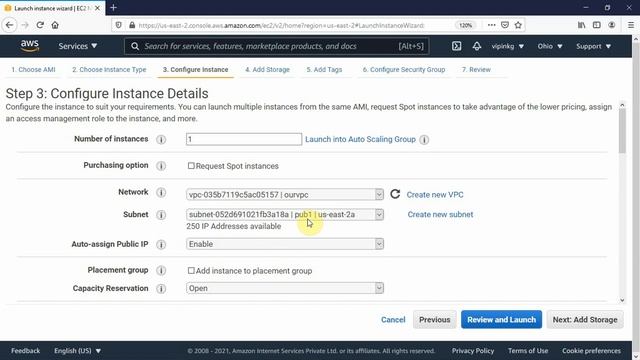Open a new browser tab
Image resolution: width=640 pixels, height=360 pixels.
coord(113,8)
